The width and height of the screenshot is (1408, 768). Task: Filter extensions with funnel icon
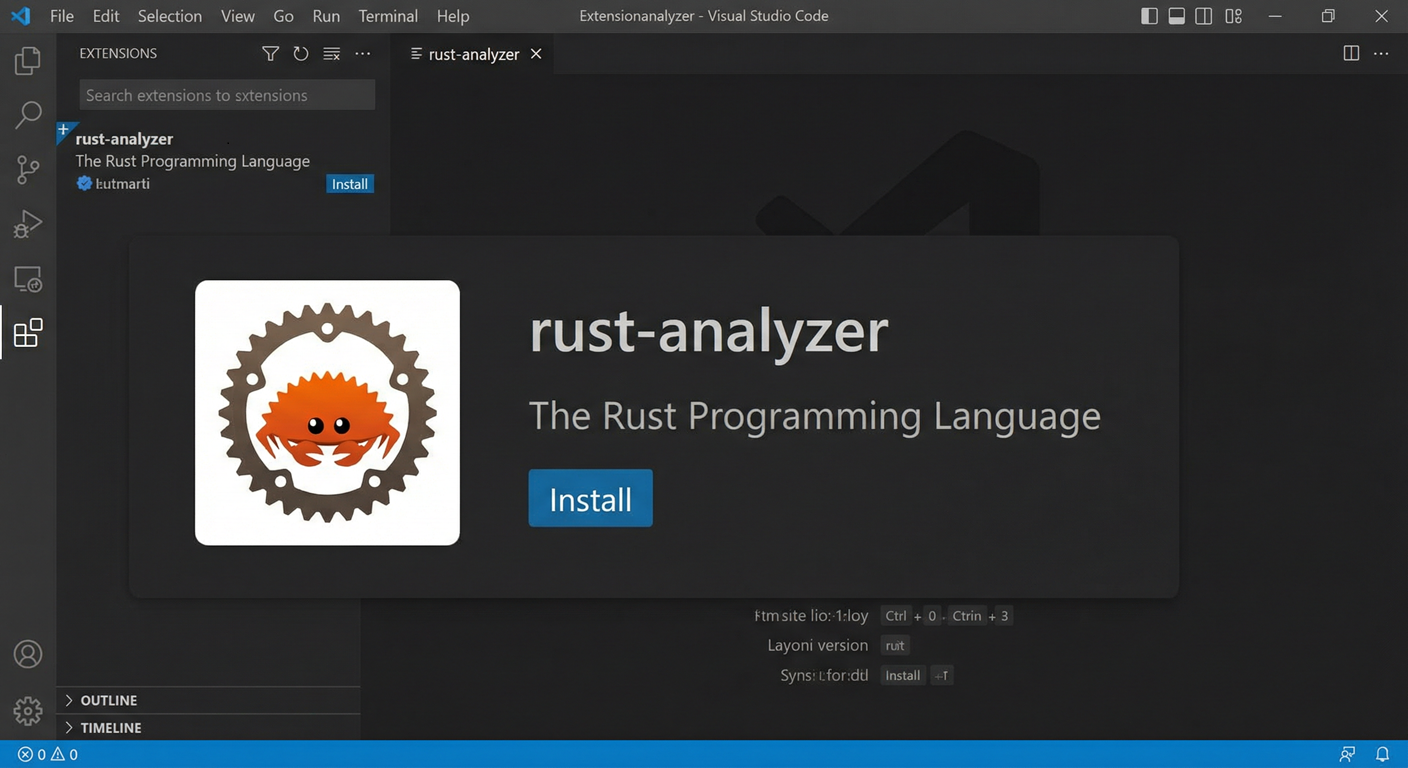pos(270,54)
